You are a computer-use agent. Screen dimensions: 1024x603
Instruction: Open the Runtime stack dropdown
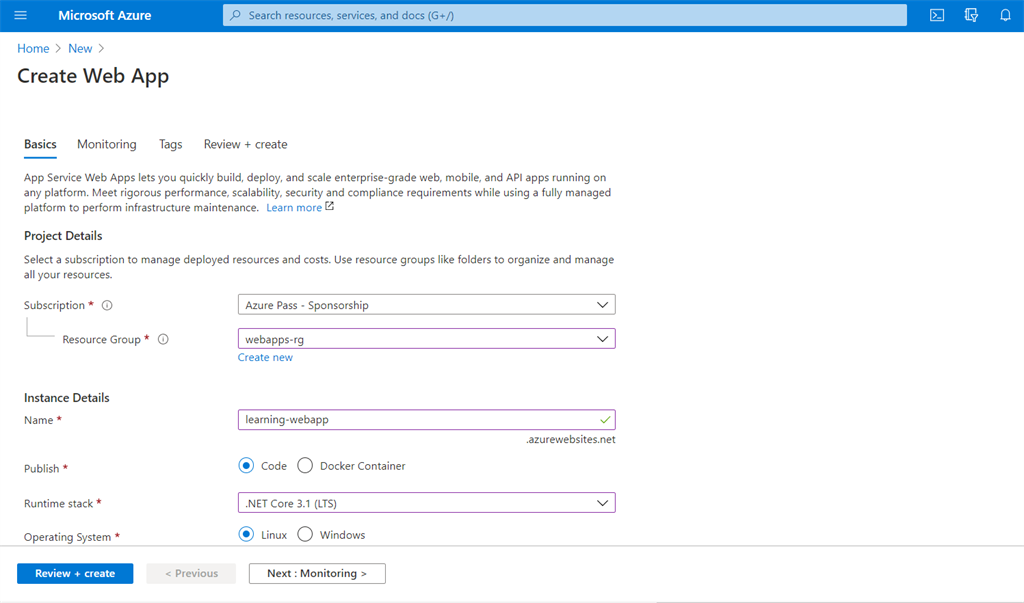click(602, 503)
